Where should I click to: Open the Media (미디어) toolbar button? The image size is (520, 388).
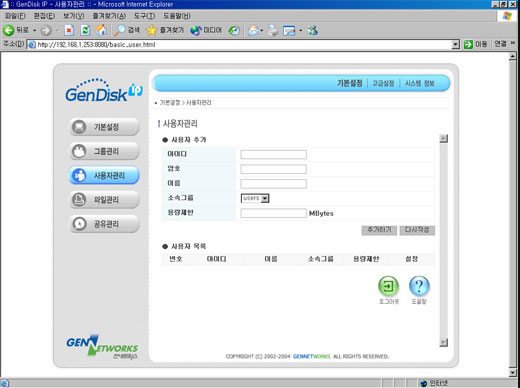[x=206, y=30]
